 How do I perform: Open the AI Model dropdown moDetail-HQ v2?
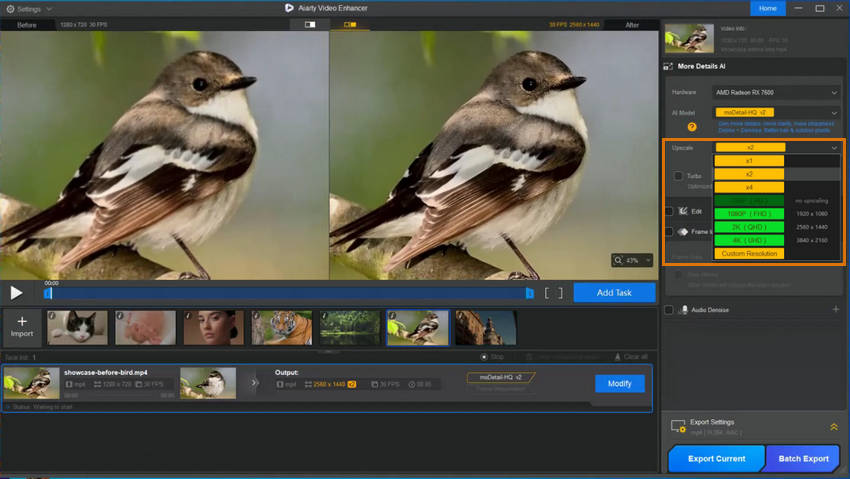coord(776,113)
